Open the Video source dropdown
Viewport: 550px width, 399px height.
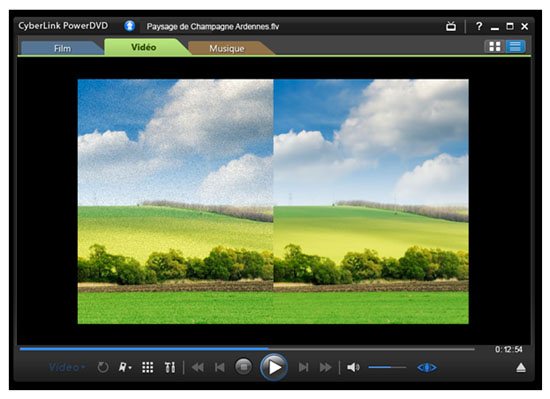[x=67, y=367]
